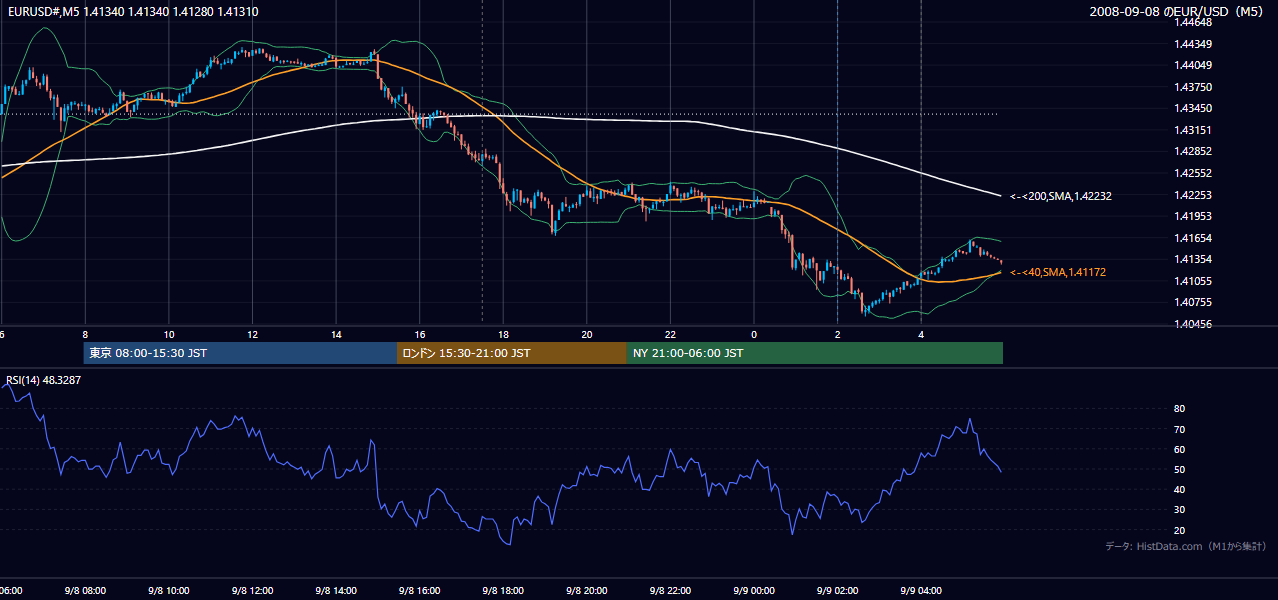Click price axis value 1.44648

coord(1194,22)
